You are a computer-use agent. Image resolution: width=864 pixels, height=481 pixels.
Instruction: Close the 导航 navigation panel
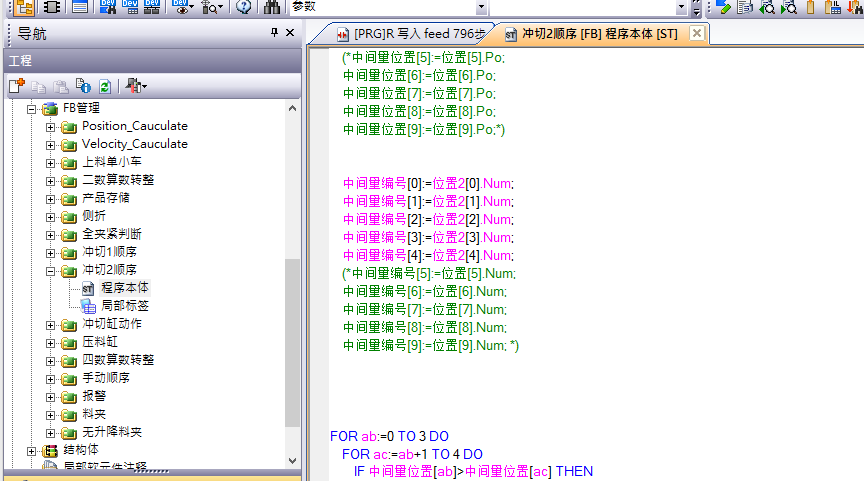(290, 33)
